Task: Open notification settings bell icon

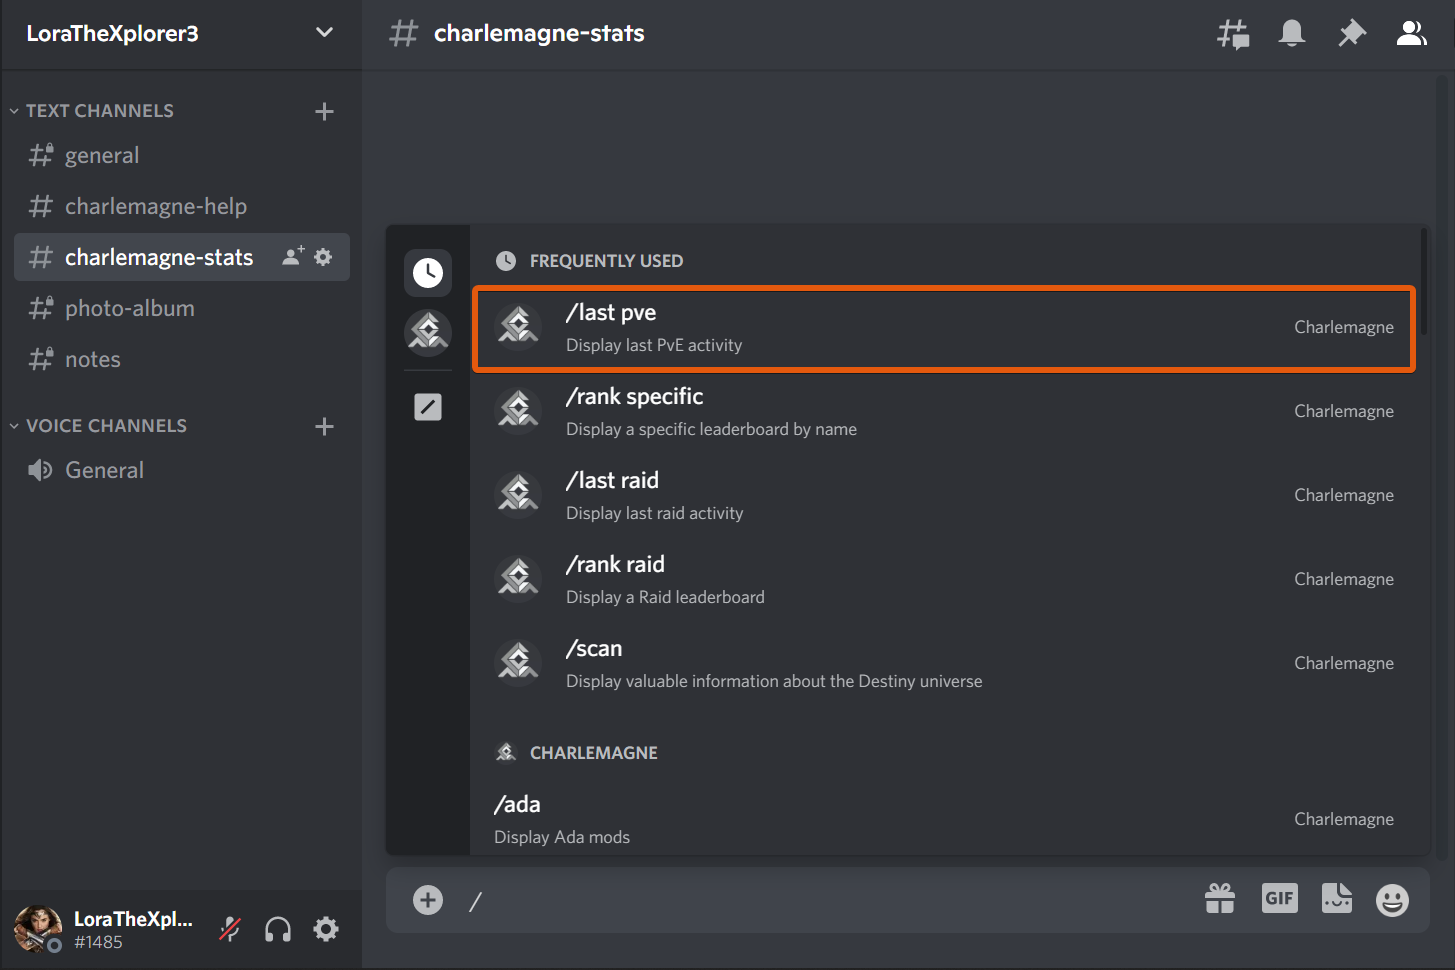Action: [x=1292, y=34]
